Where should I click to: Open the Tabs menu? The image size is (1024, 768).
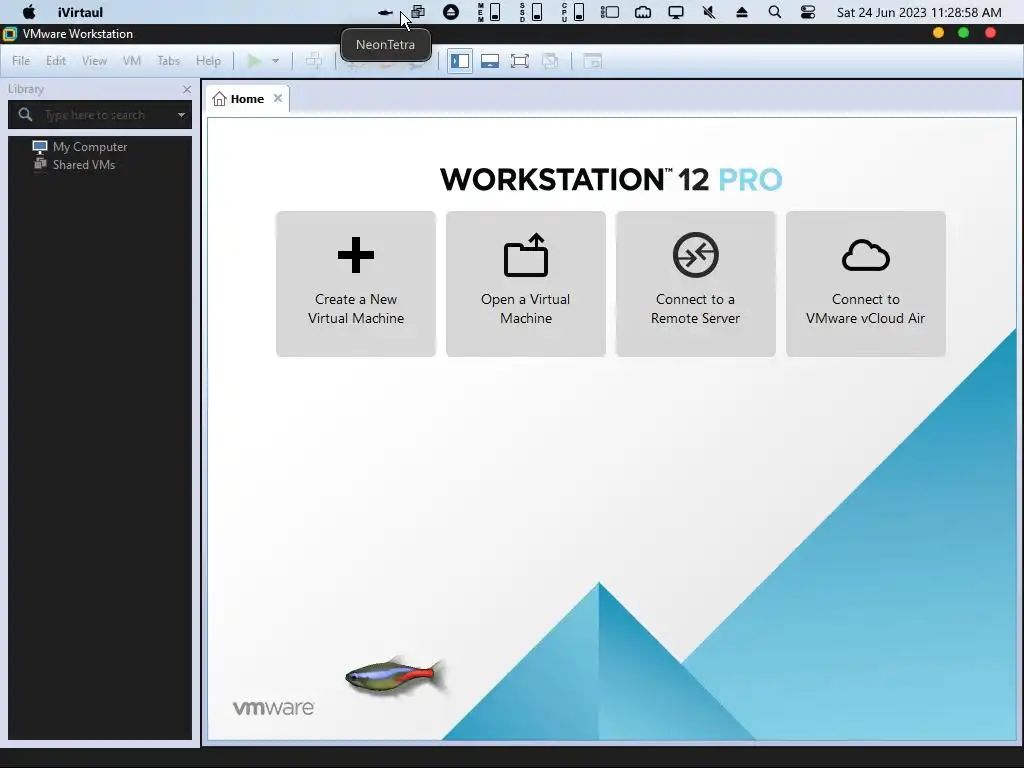coord(168,61)
